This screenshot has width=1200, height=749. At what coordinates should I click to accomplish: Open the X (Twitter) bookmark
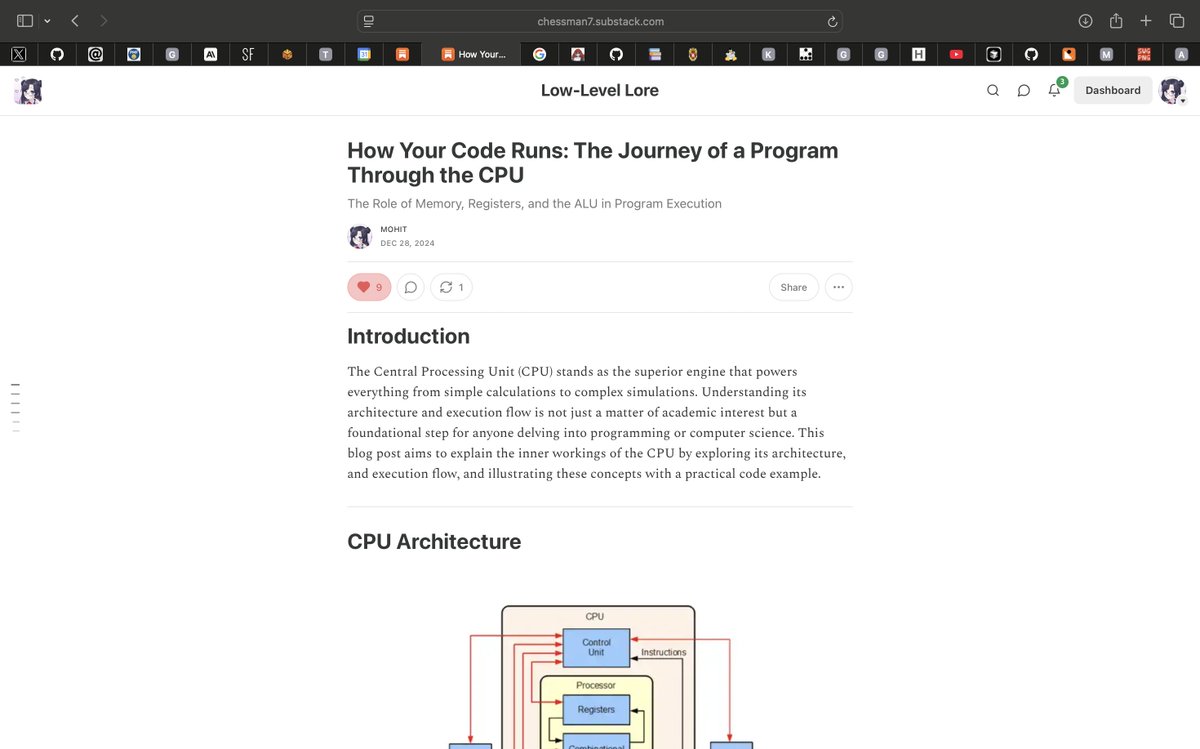(18, 54)
